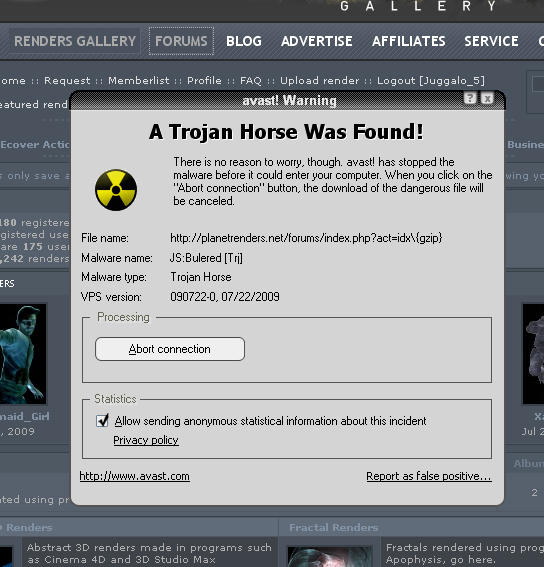Click the Memberlist navigation link
Image resolution: width=544 pixels, height=567 pixels.
pos(139,80)
